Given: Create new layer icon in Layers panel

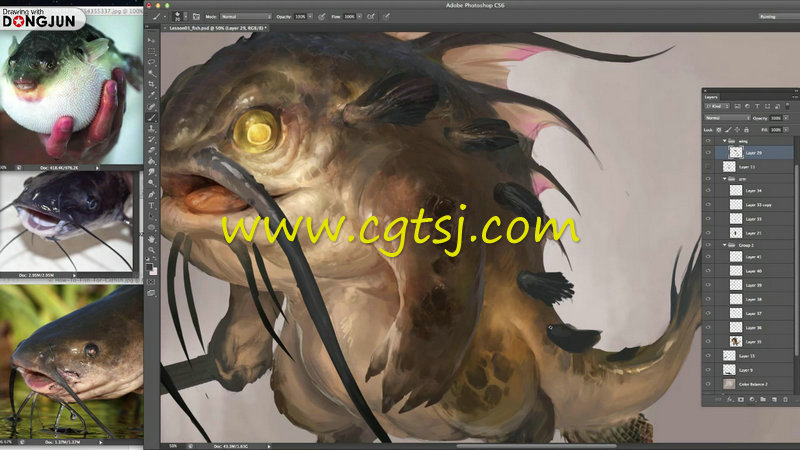Looking at the screenshot, I should (774, 399).
